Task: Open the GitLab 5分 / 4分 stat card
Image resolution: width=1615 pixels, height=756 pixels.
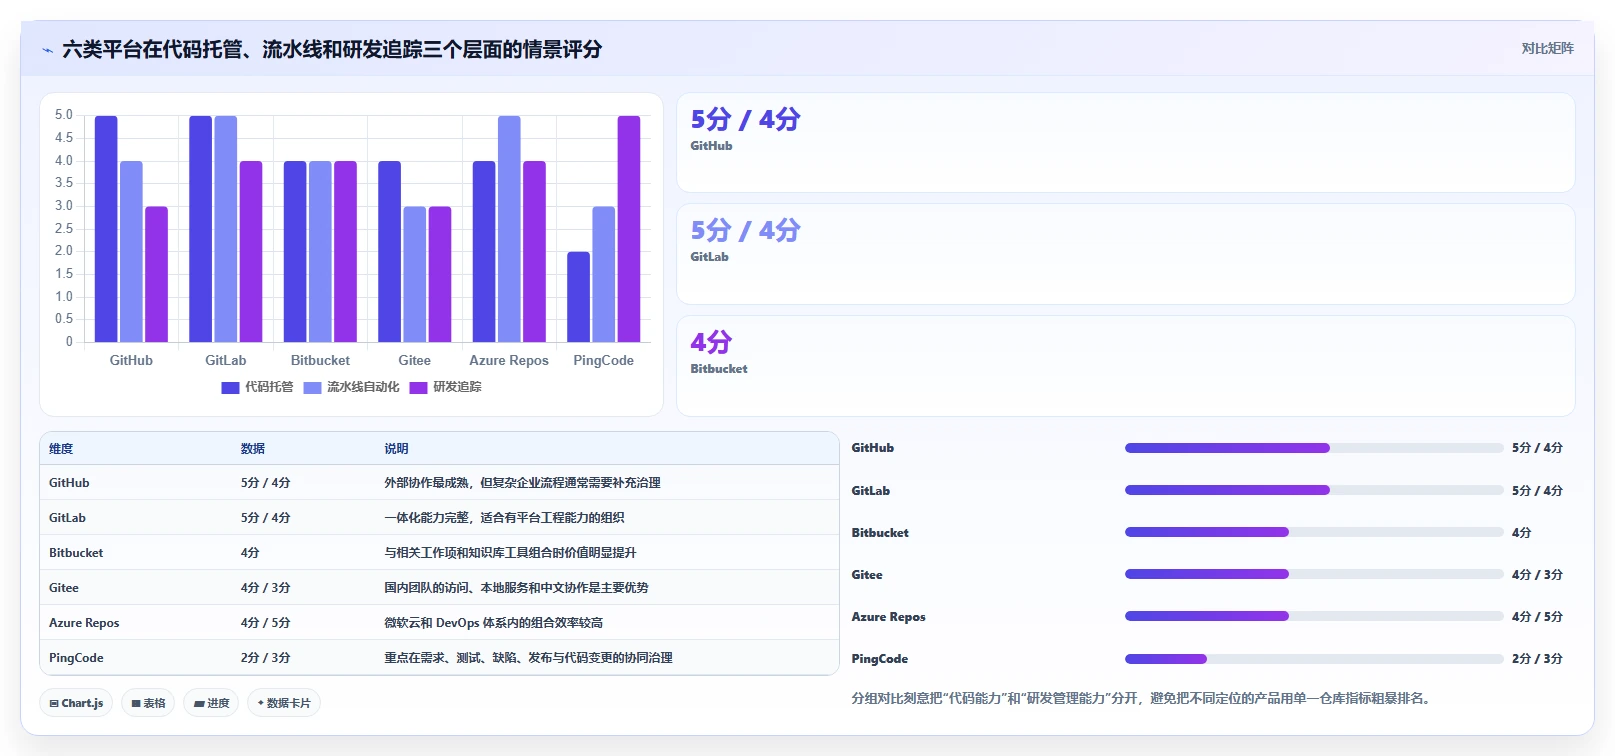Action: (1126, 254)
